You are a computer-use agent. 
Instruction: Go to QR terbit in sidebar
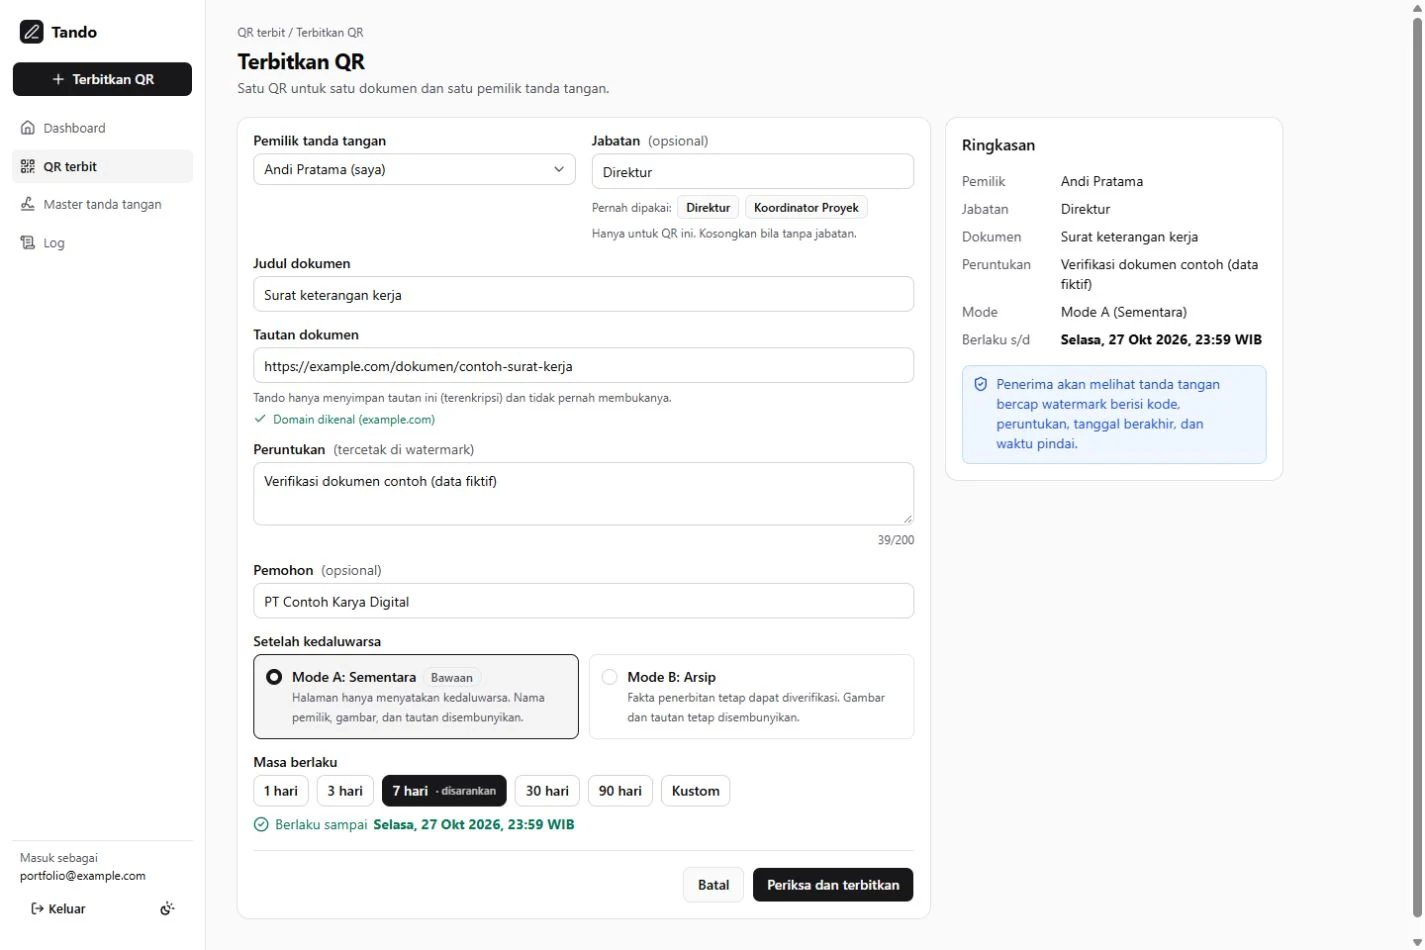pyautogui.click(x=102, y=167)
